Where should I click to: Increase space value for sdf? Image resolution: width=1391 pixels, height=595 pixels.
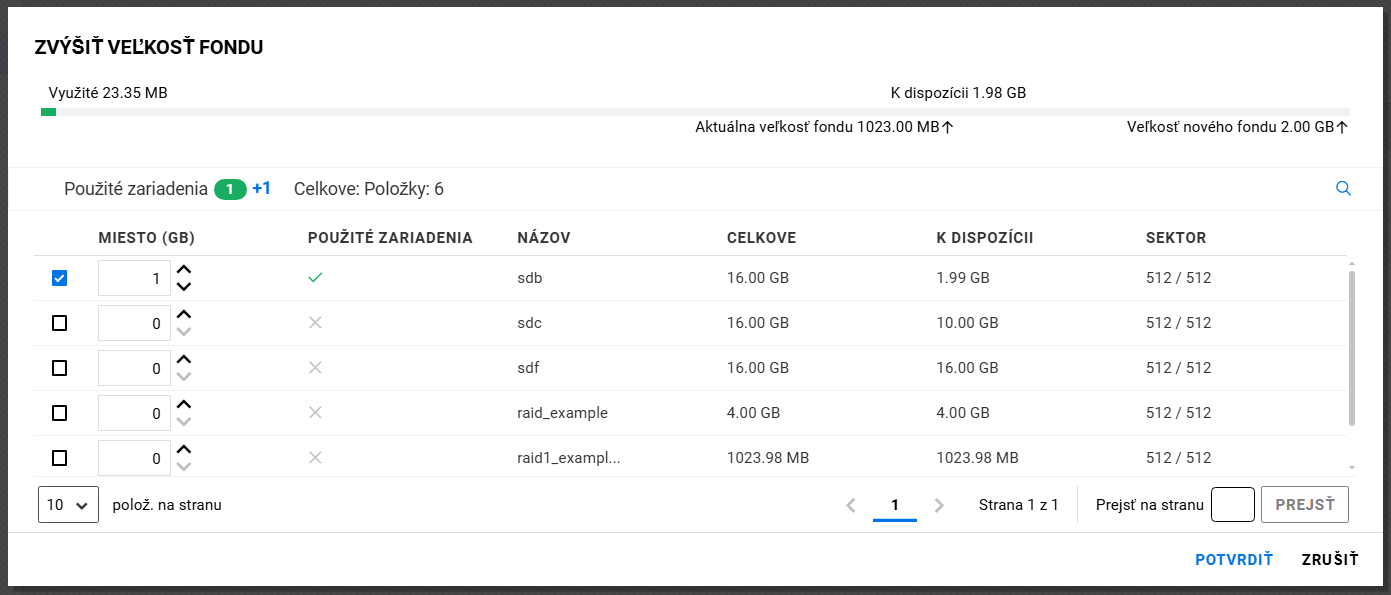click(x=183, y=359)
